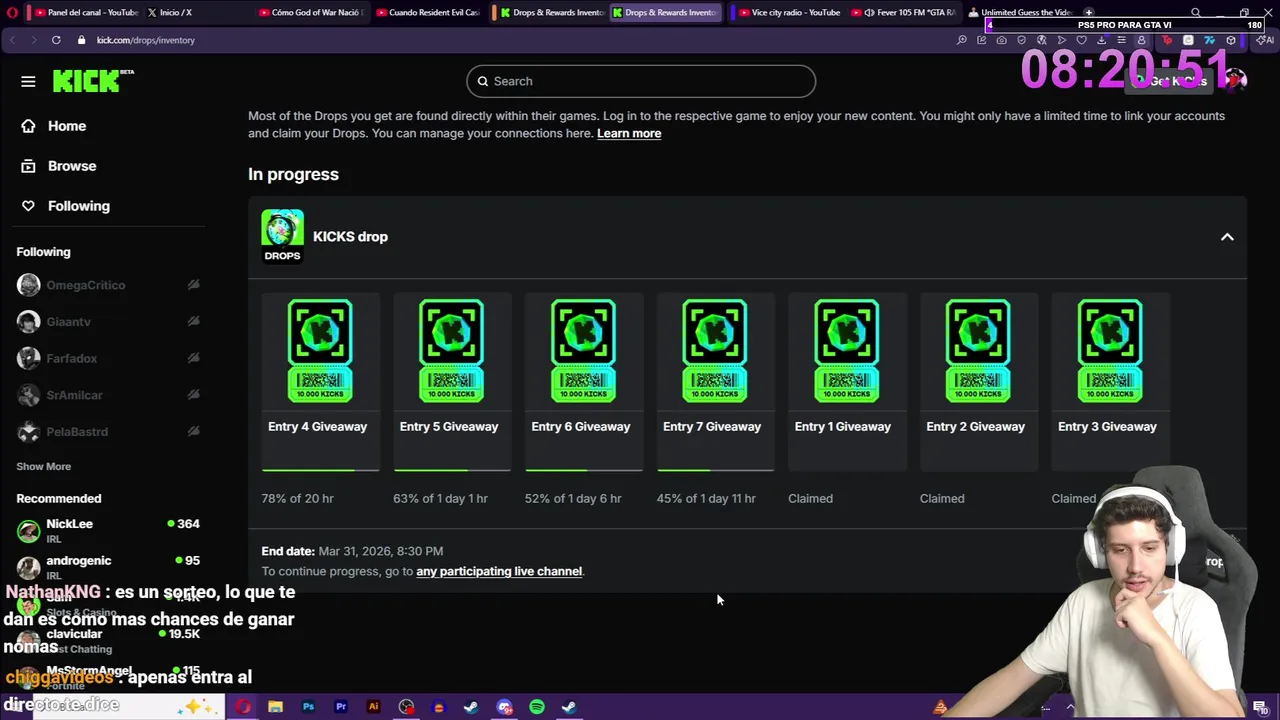The width and height of the screenshot is (1280, 720).
Task: Click the In progress heading
Action: (x=293, y=174)
